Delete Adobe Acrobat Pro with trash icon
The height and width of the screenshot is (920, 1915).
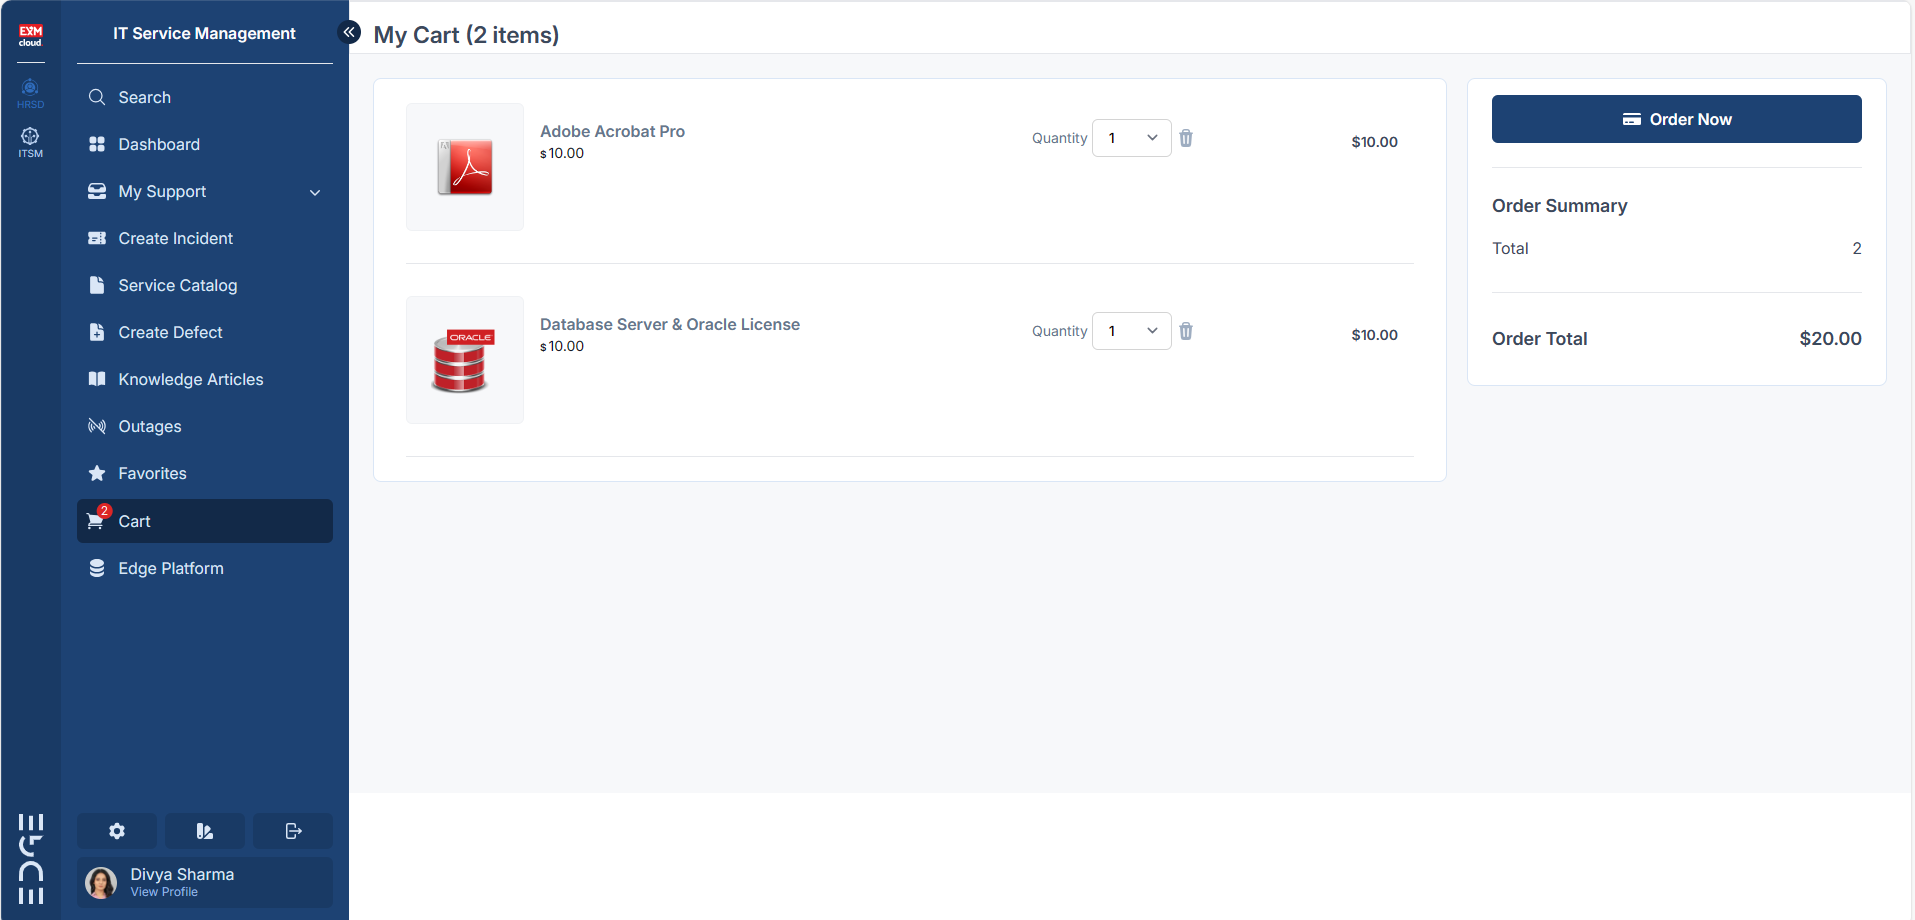pos(1186,138)
